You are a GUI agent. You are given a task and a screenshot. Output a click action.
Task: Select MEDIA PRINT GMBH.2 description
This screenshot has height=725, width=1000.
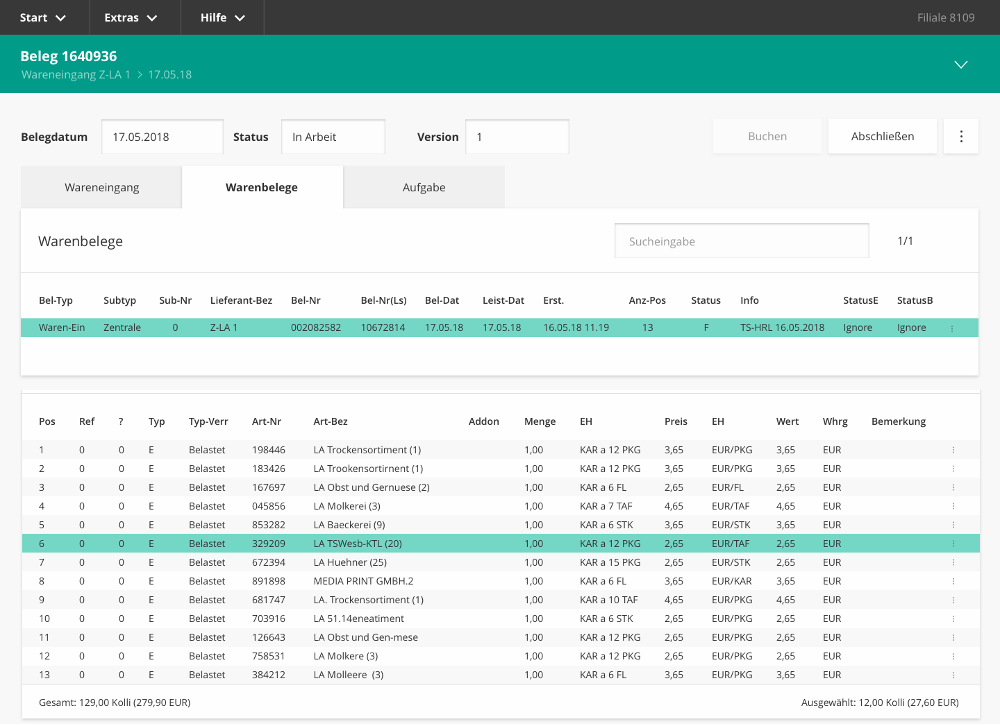pos(364,582)
